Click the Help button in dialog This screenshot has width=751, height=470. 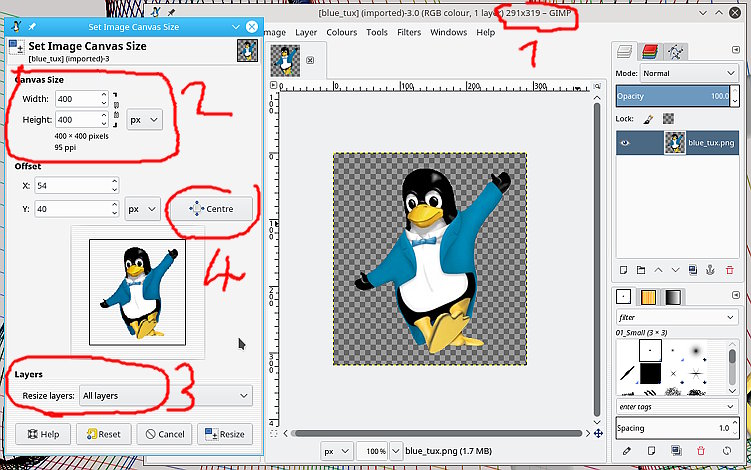[x=43, y=434]
